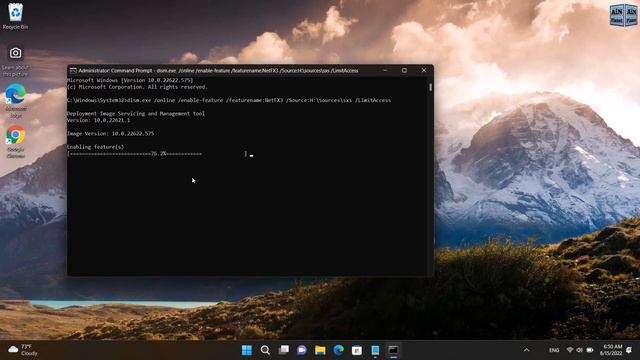
Task: Open the Windows Start menu
Action: point(247,350)
